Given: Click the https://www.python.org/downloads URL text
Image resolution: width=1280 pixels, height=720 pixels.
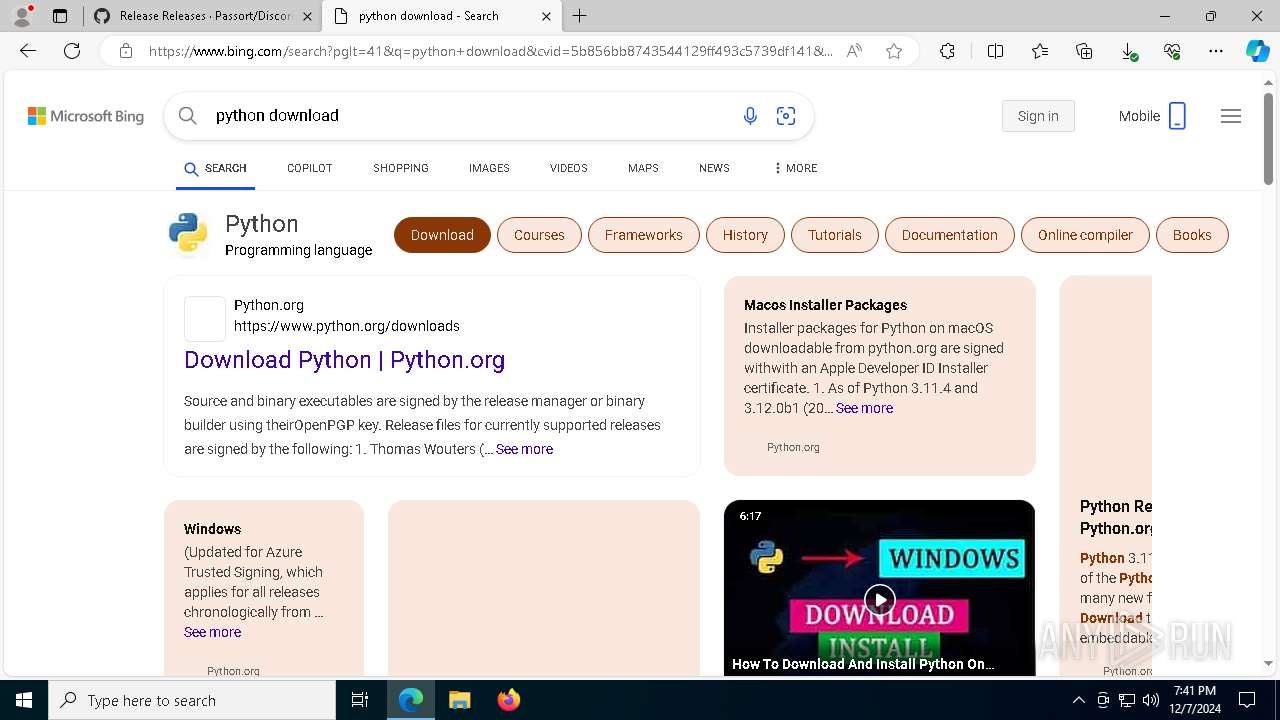Looking at the screenshot, I should 347,326.
